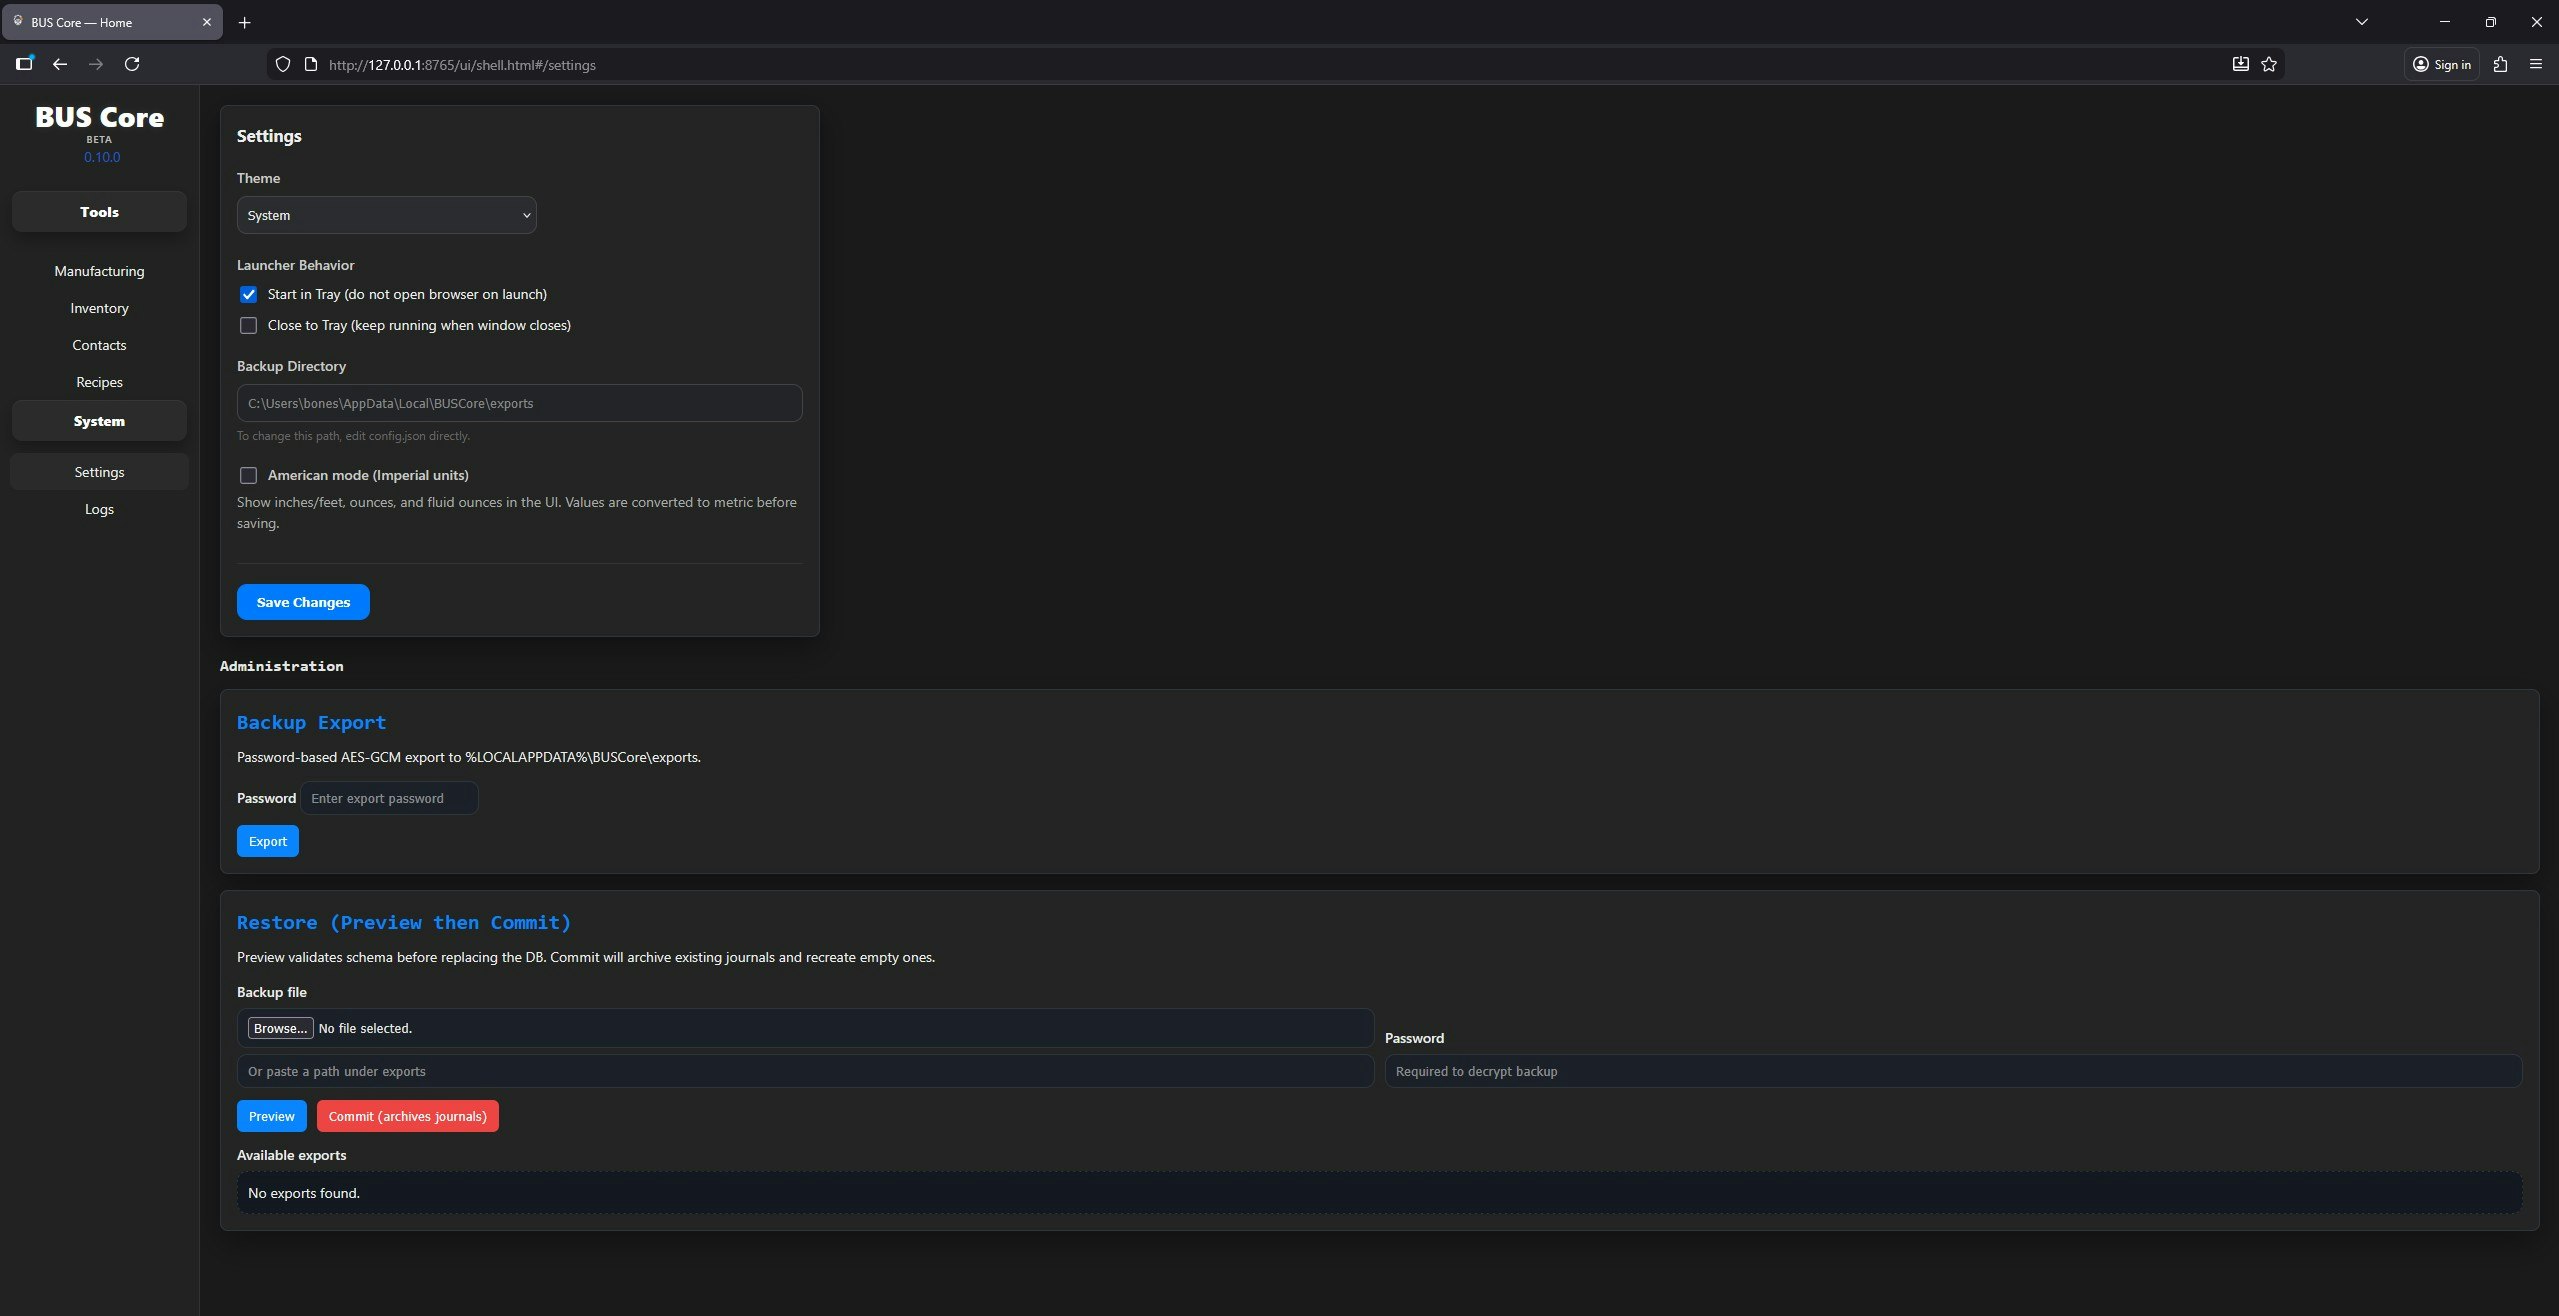
Task: Click the Firefox View icon
Action: click(24, 64)
